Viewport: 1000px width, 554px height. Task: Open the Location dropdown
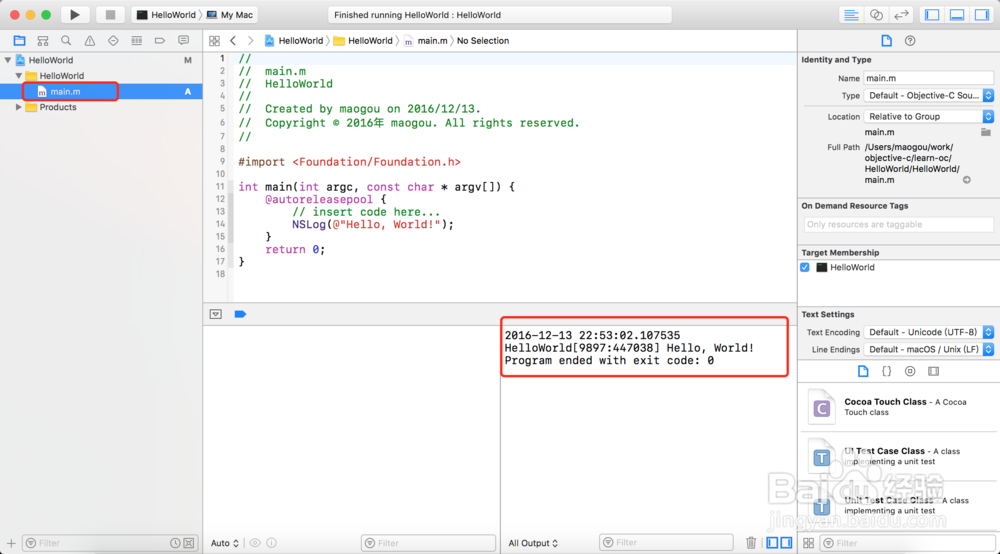pos(929,117)
